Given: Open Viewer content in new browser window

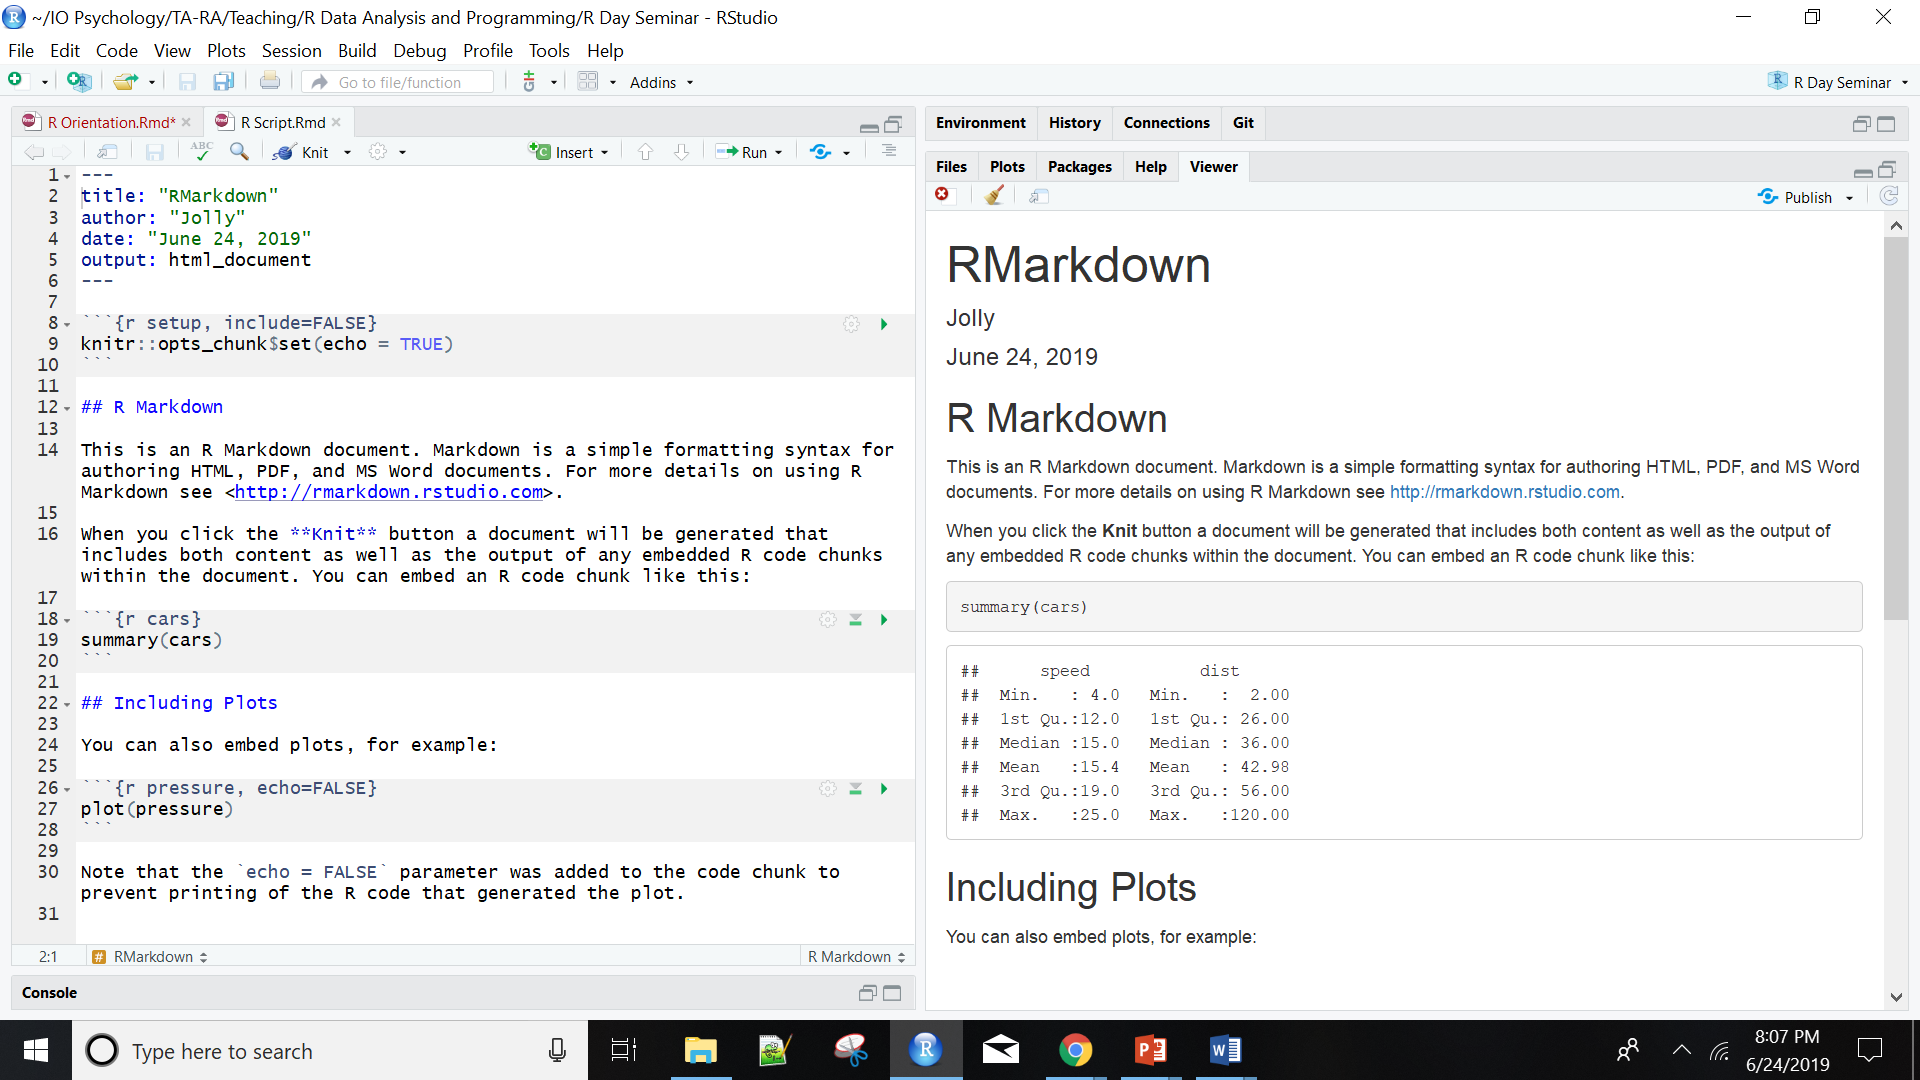Looking at the screenshot, I should (x=1039, y=196).
